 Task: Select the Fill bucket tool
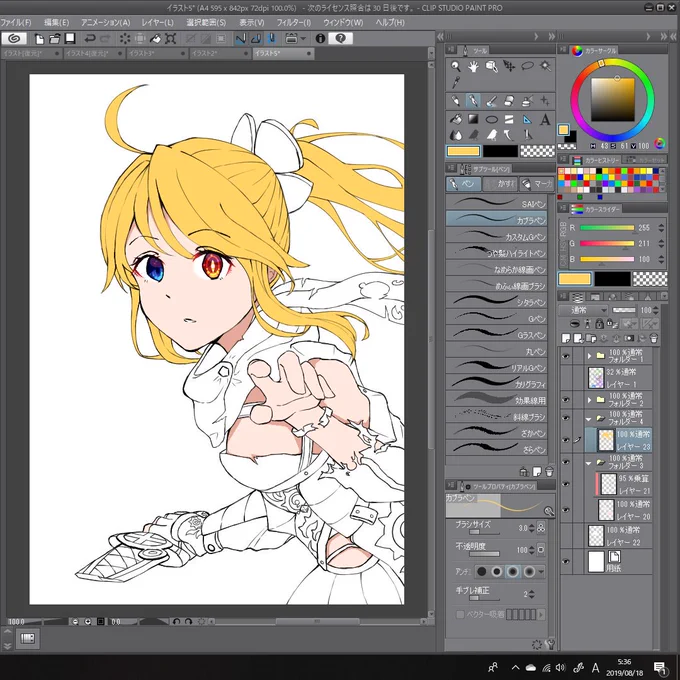pos(455,119)
